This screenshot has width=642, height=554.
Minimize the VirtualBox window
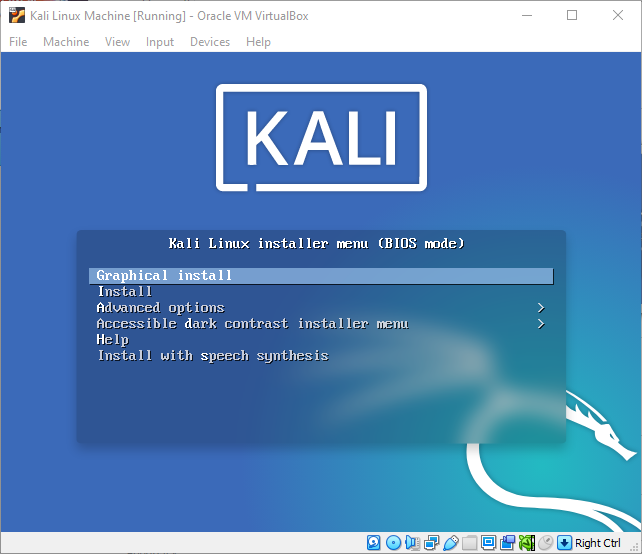click(527, 16)
